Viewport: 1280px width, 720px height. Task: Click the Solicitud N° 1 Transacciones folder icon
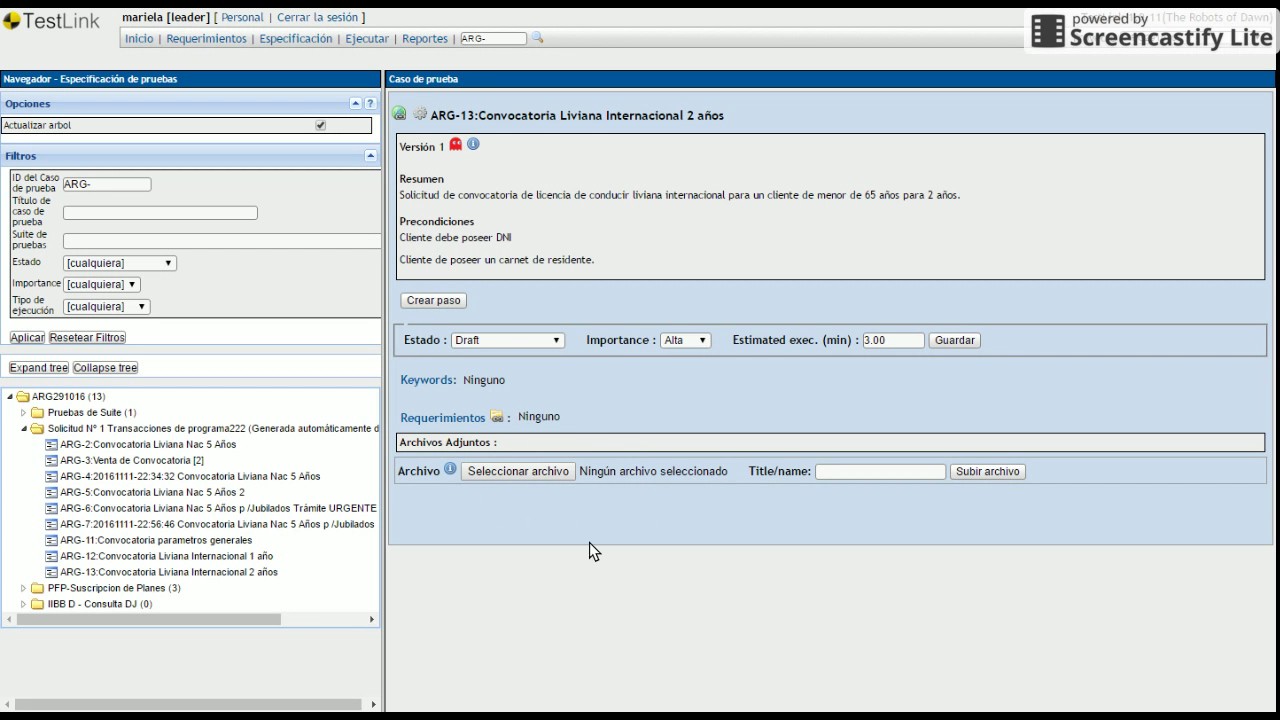click(x=37, y=428)
